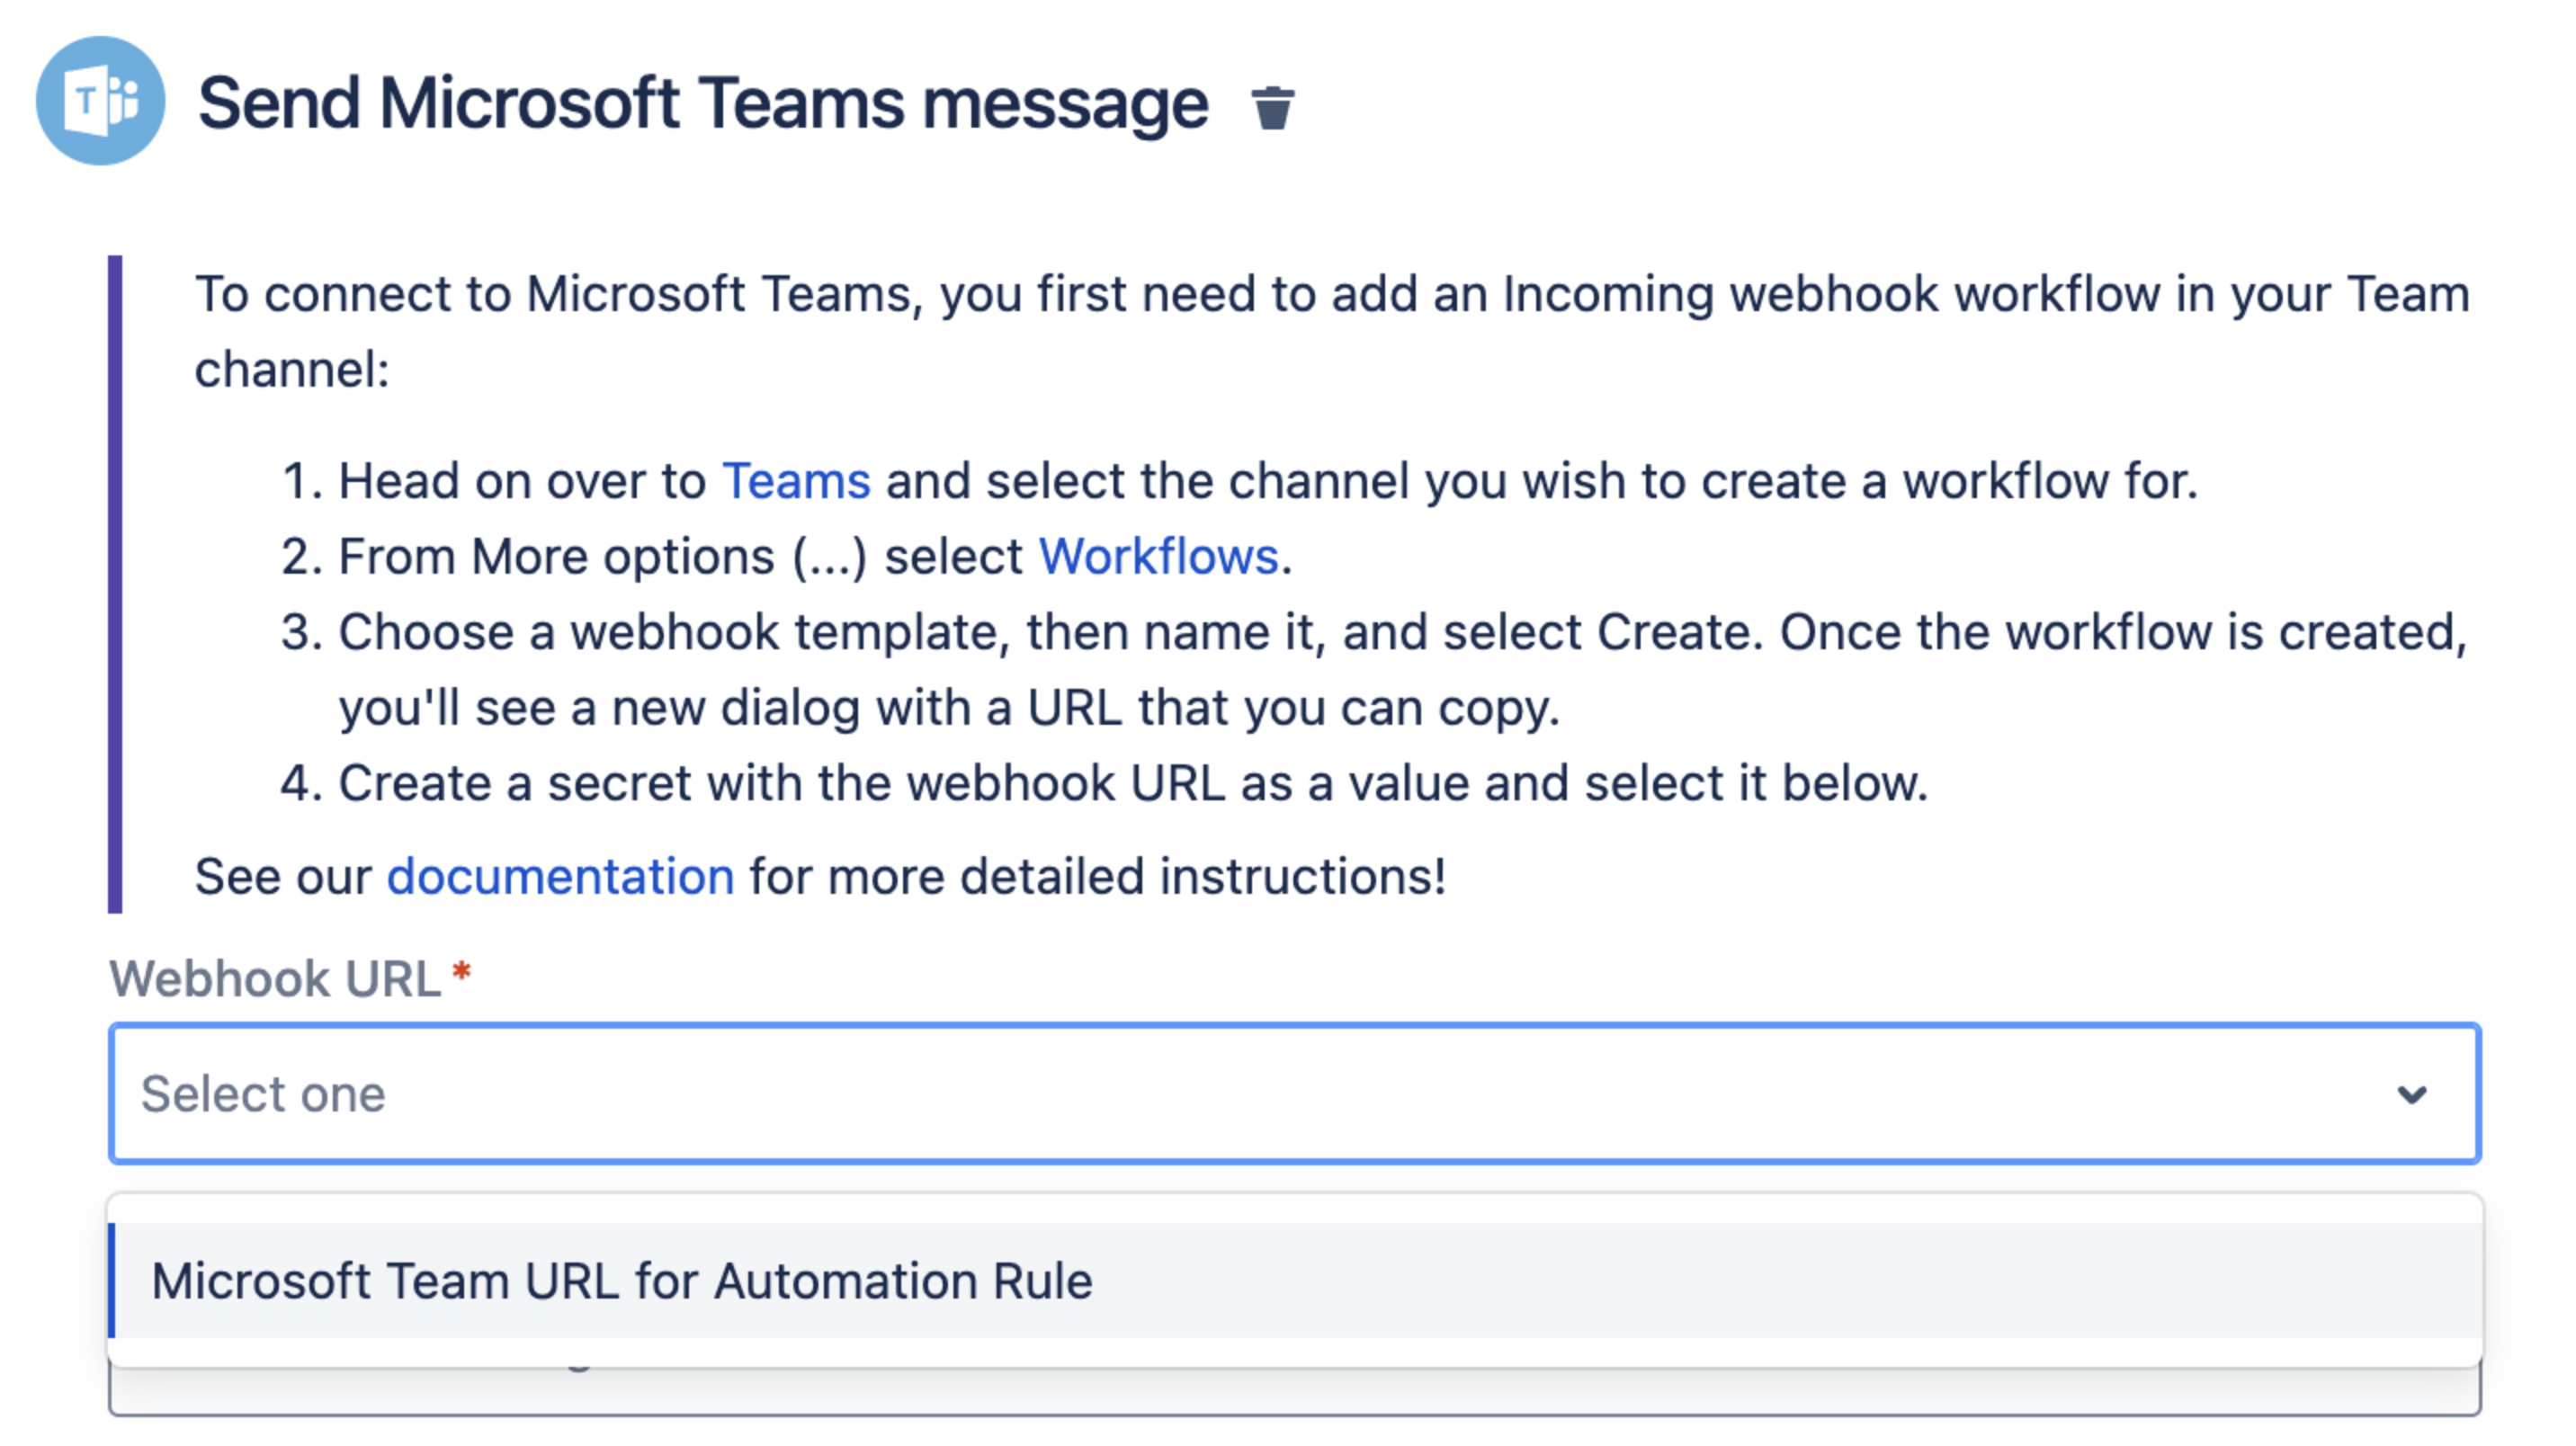Click the more detailed instructions sentence
The width and height of the screenshot is (2576, 1446).
click(x=1096, y=876)
